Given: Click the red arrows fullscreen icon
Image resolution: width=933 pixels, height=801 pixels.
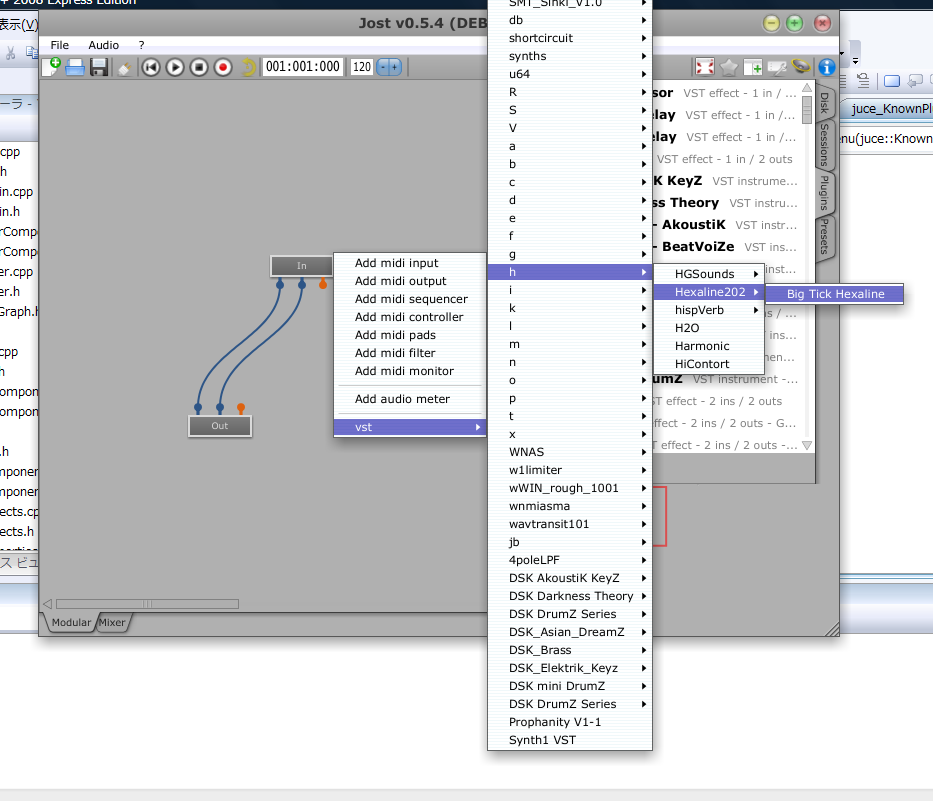Looking at the screenshot, I should tap(705, 67).
